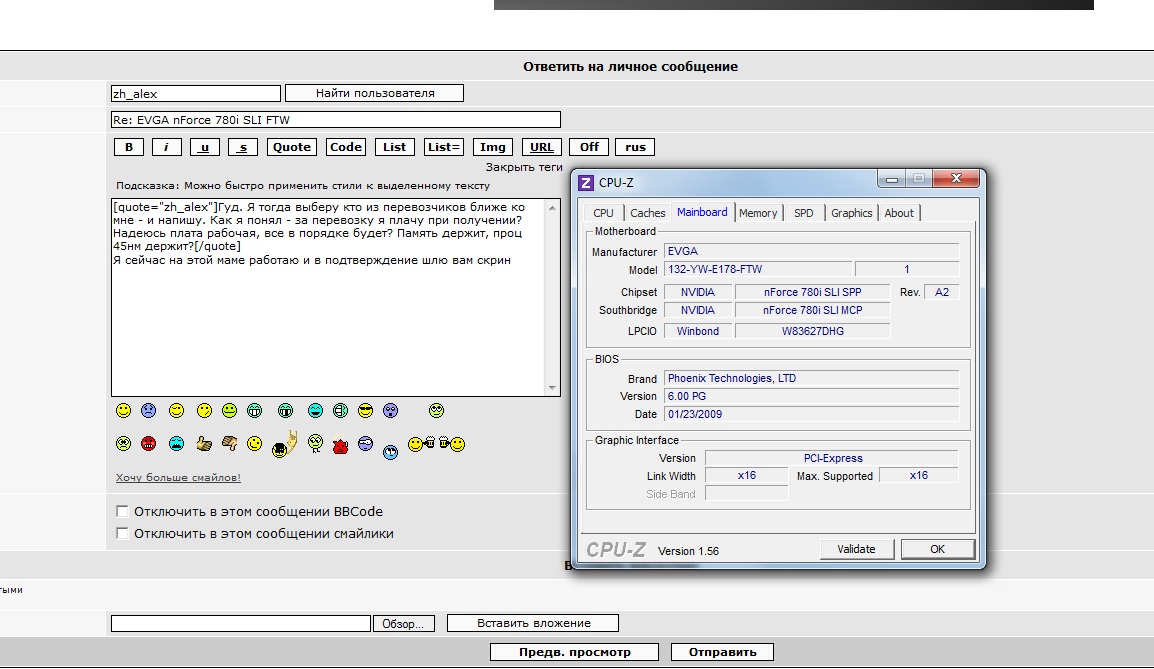Insert the sad blue smiley
Screen dimensions: 1154x669
pyautogui.click(x=149, y=411)
